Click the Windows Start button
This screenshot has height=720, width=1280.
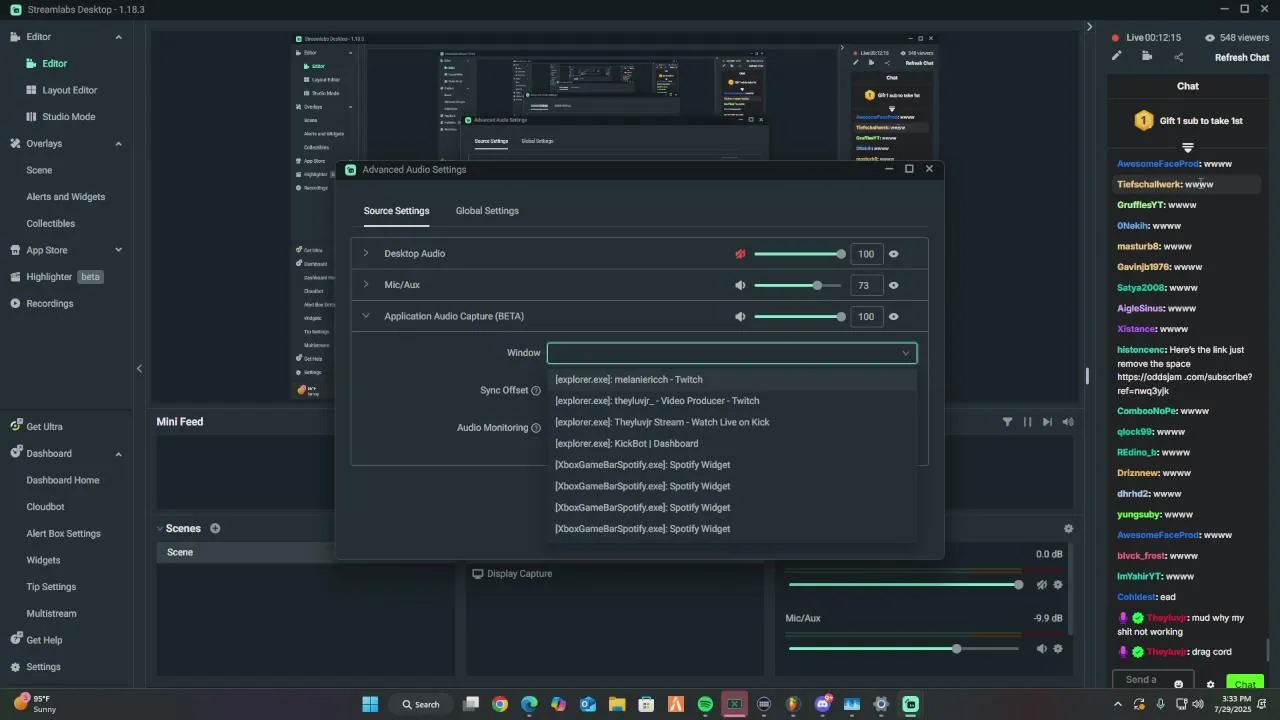click(x=370, y=704)
